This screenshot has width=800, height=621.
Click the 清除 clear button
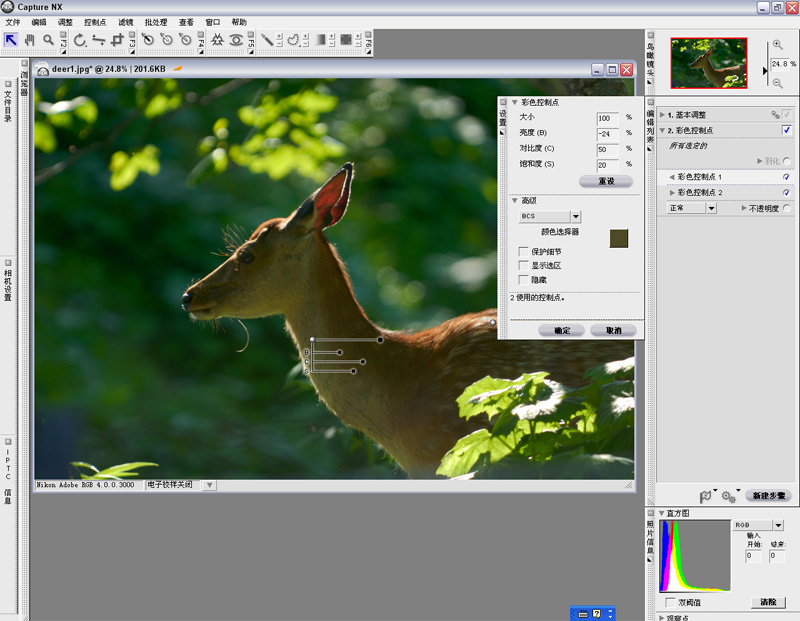tap(768, 602)
